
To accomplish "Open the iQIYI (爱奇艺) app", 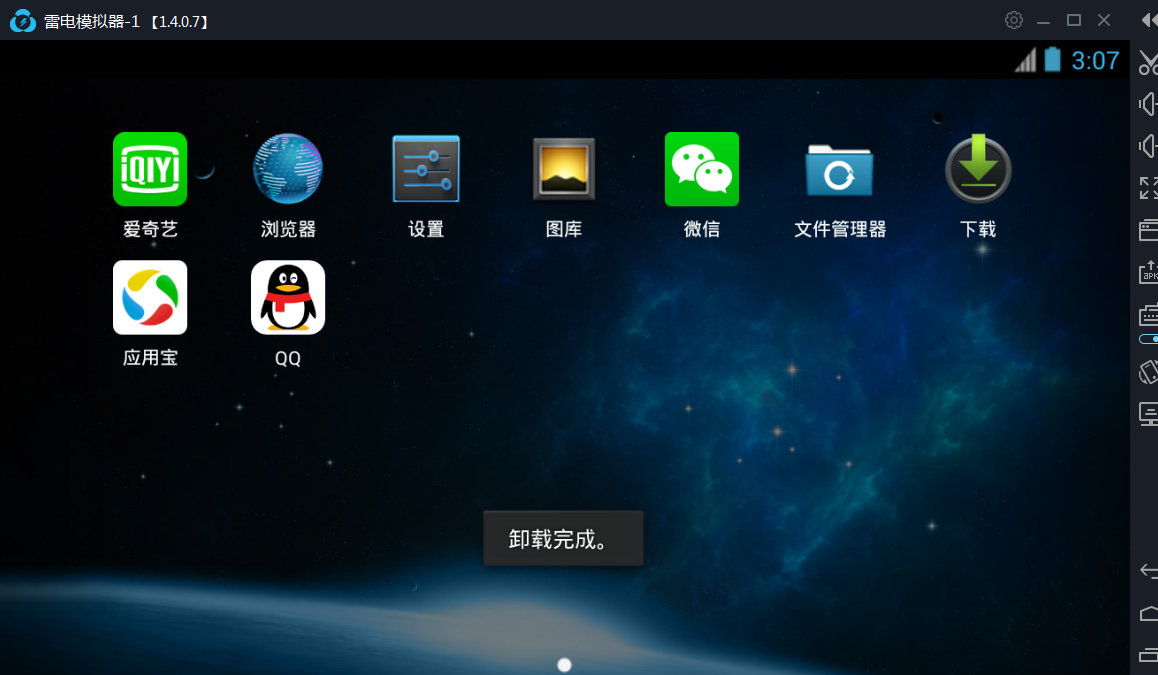I will point(150,169).
